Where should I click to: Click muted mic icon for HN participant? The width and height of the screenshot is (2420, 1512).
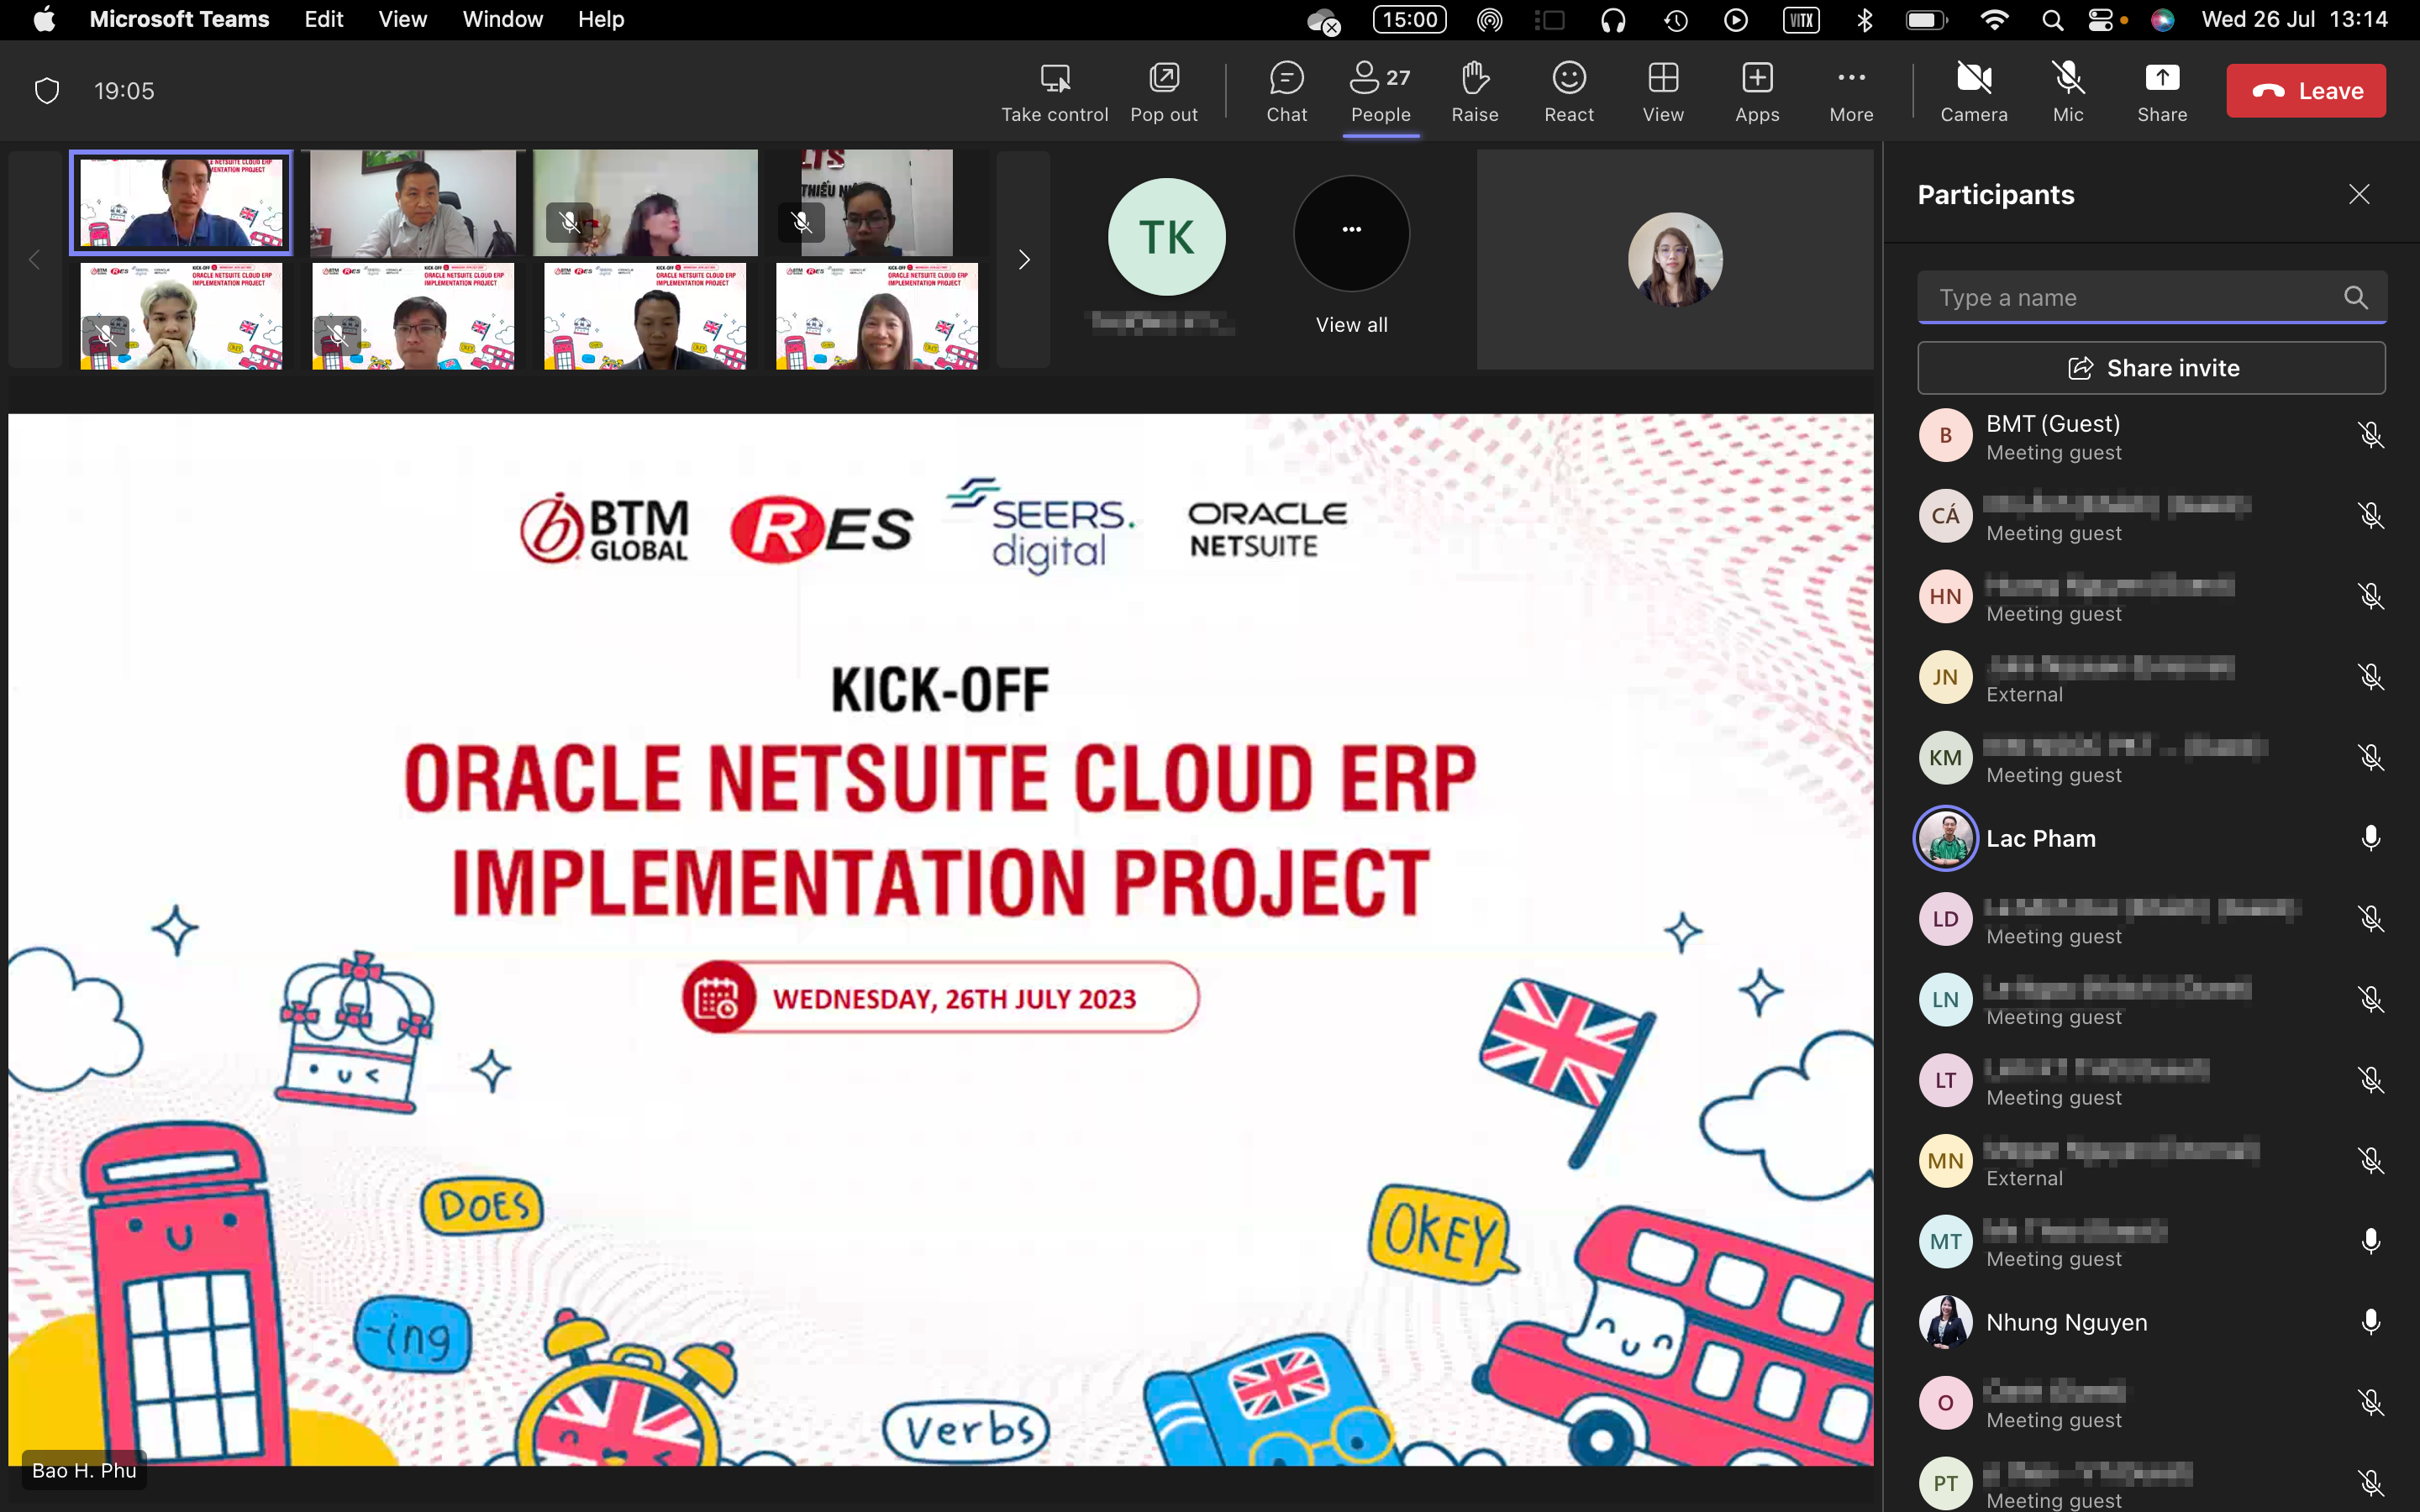2370,597
